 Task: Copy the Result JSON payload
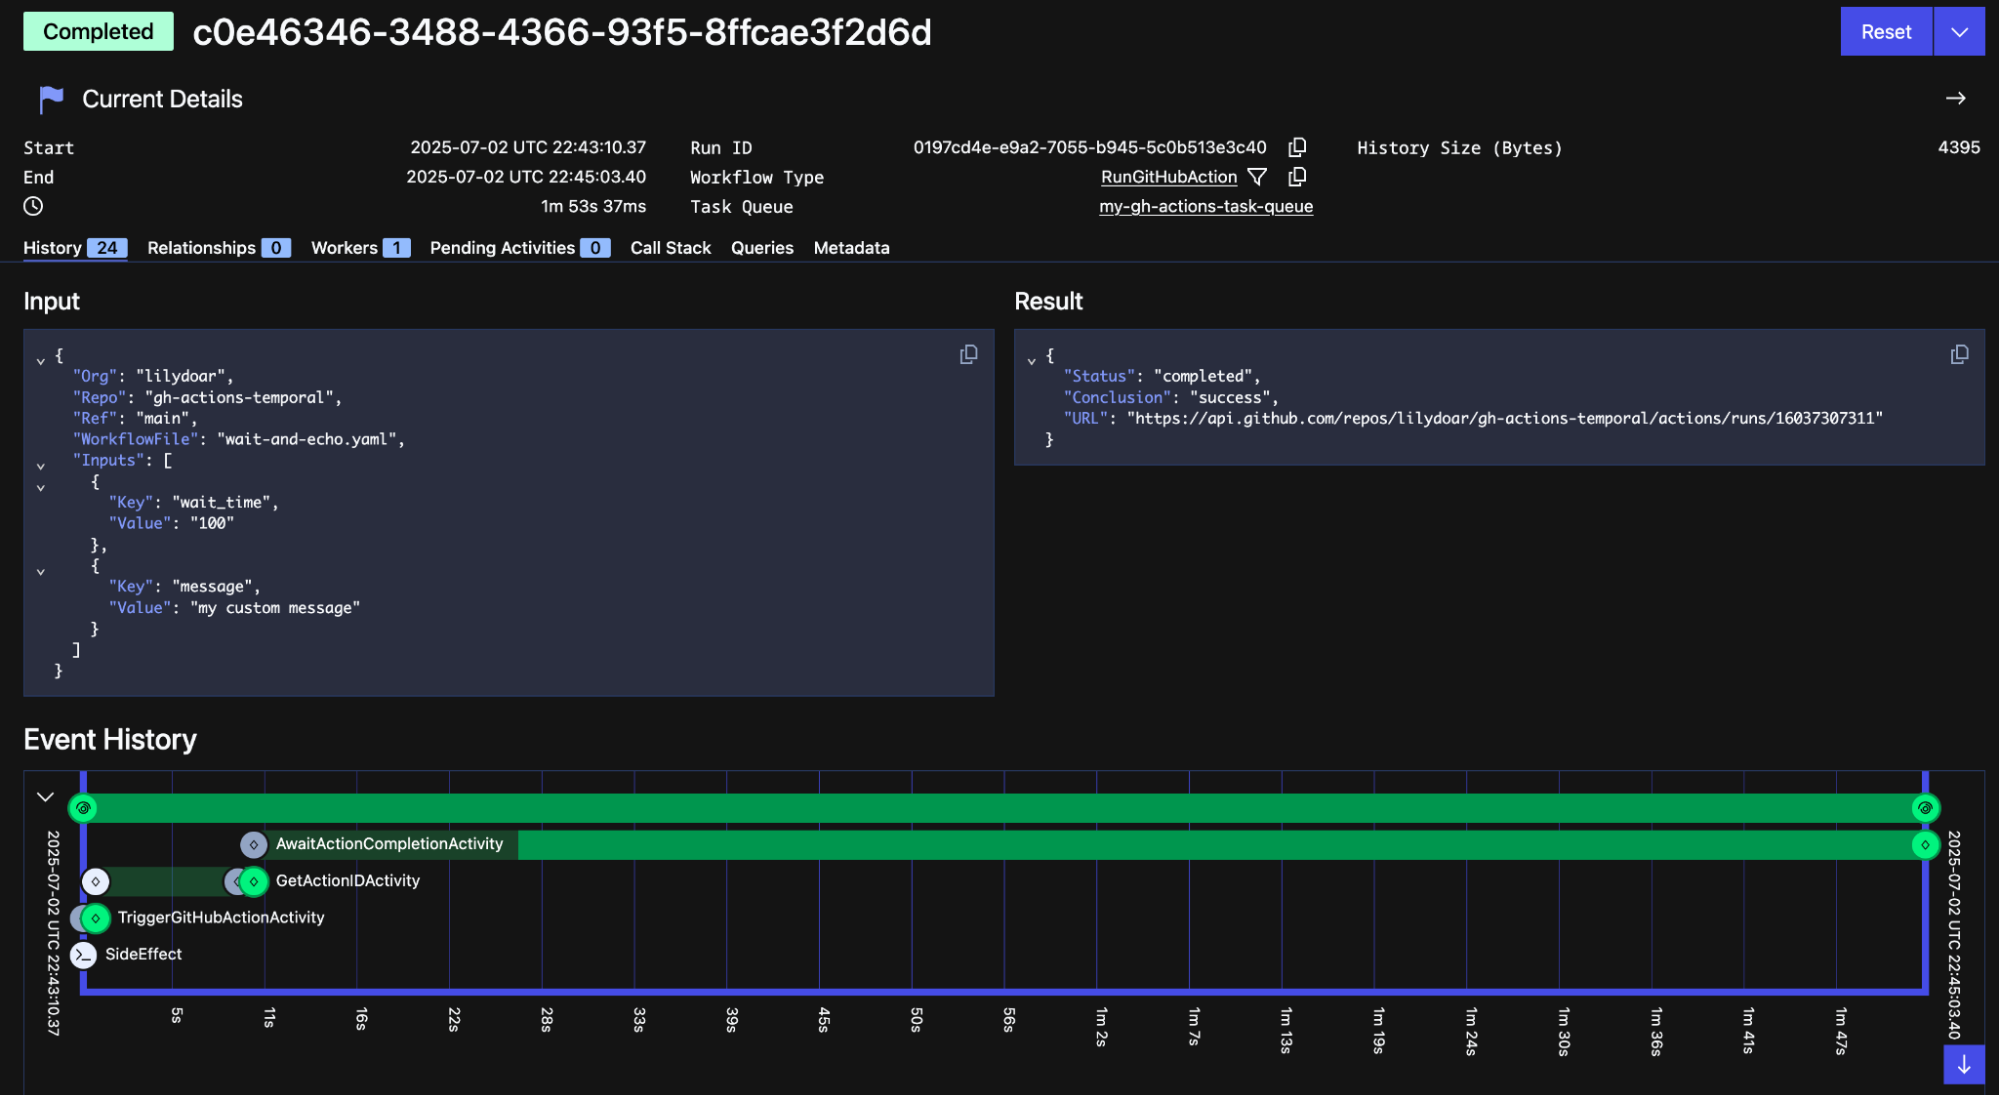point(1959,355)
